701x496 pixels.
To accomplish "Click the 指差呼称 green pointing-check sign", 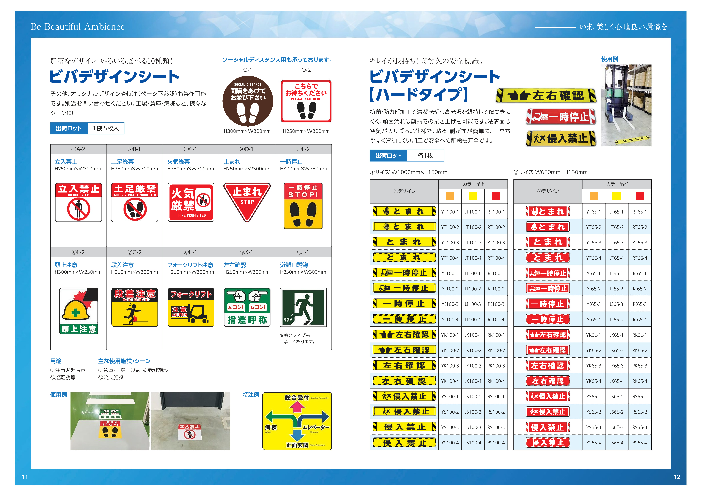I will [x=245, y=309].
